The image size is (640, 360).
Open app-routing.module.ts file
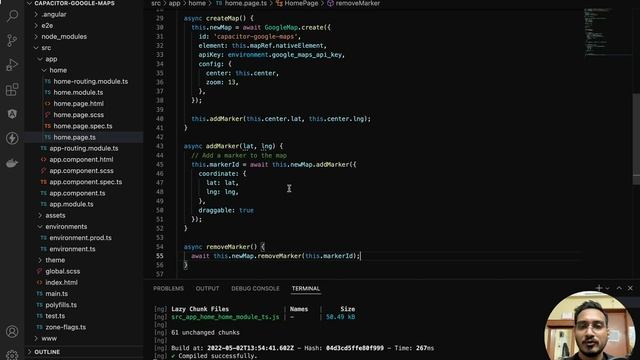(x=84, y=148)
